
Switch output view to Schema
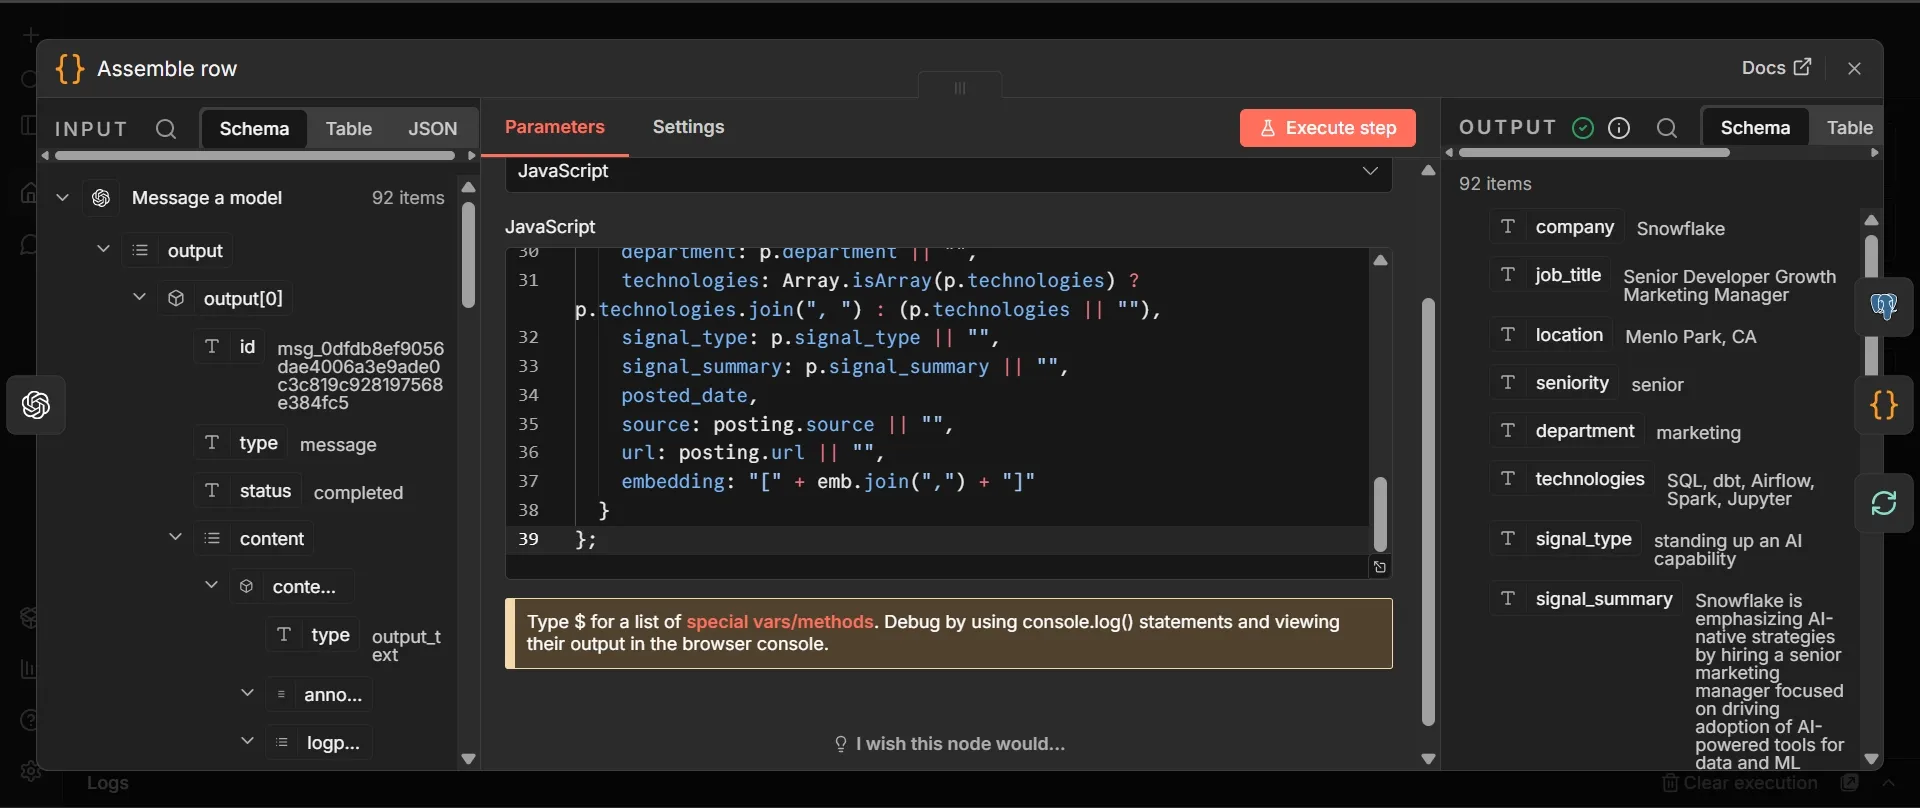(x=1755, y=128)
